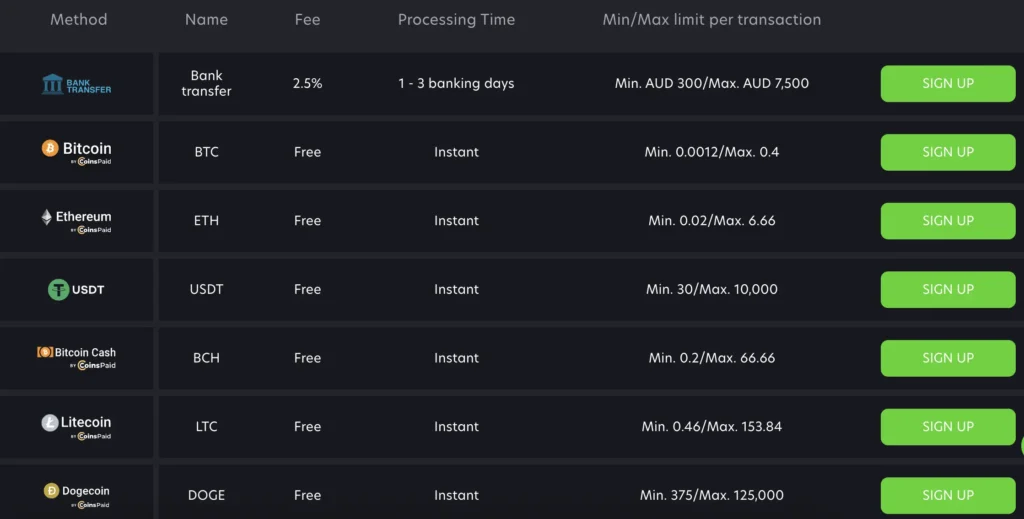Viewport: 1024px width, 519px height.
Task: Click the Bank Transfer logo icon
Action: 76,84
